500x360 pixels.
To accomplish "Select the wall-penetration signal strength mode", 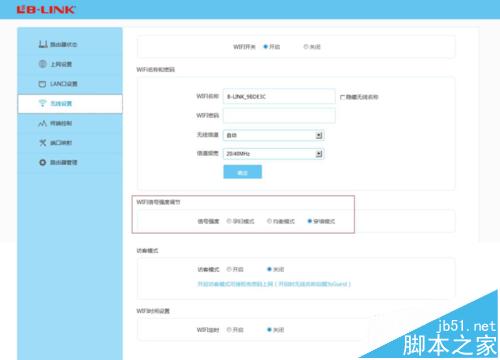I will tap(310, 221).
